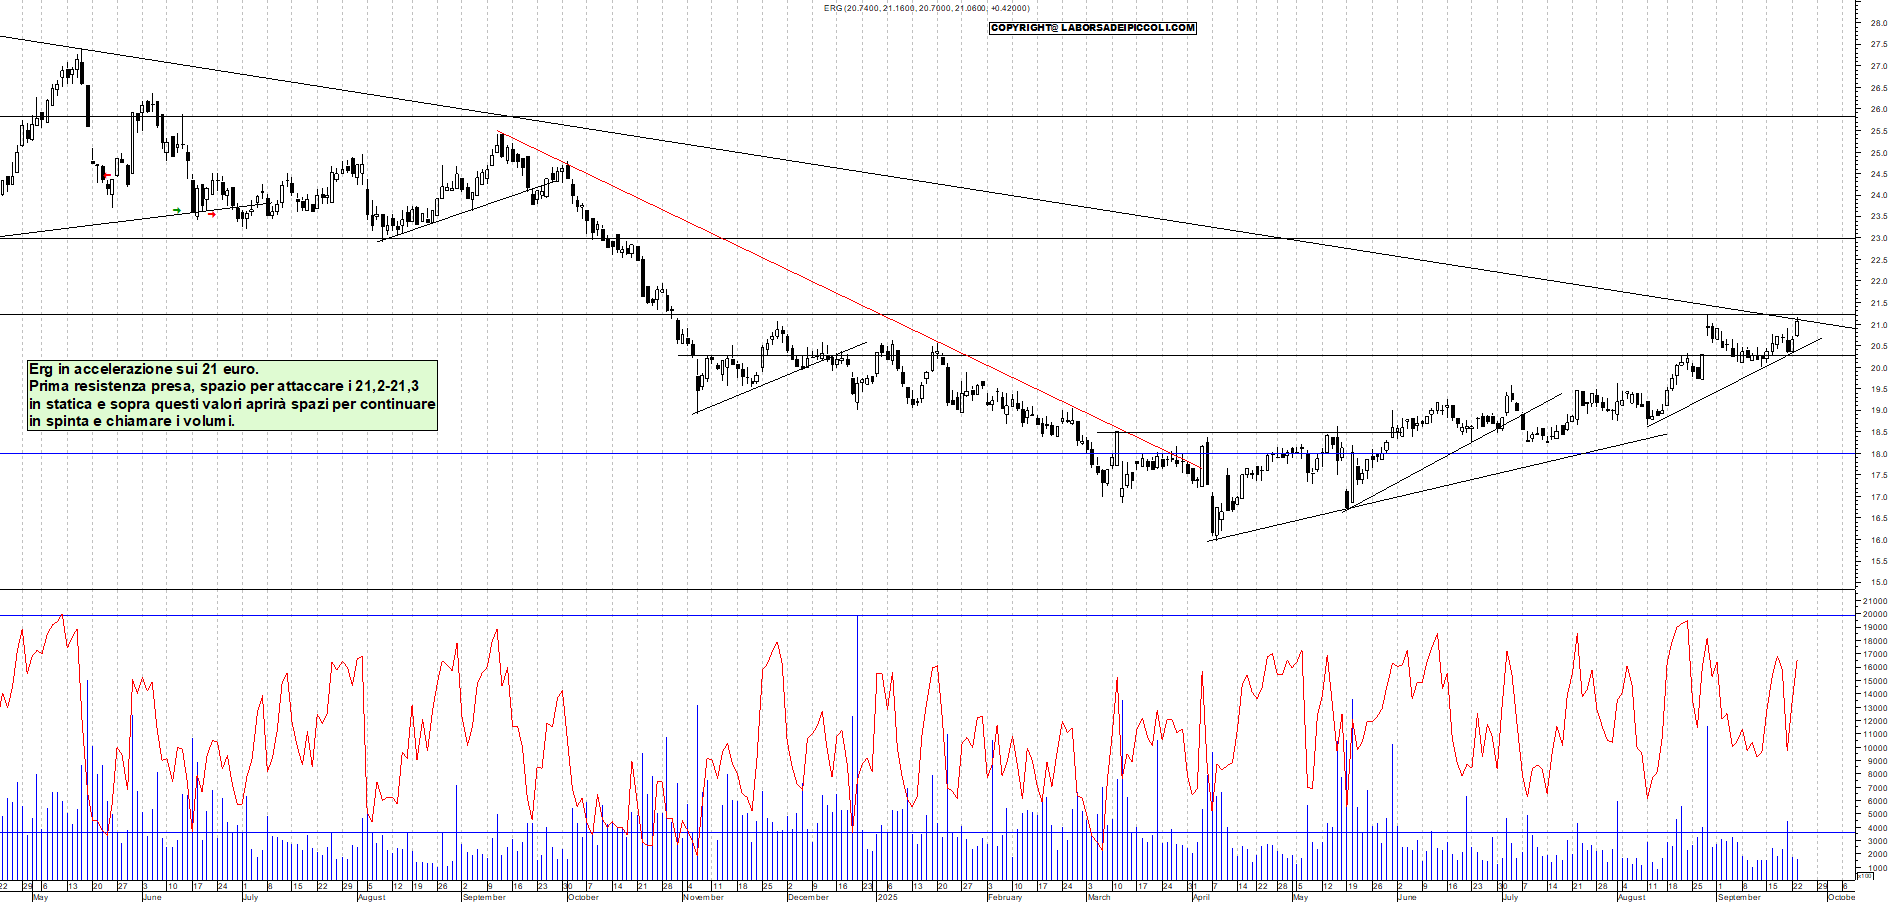The image size is (1890, 902).
Task: Click the February month label on time axis
Action: tap(1005, 897)
